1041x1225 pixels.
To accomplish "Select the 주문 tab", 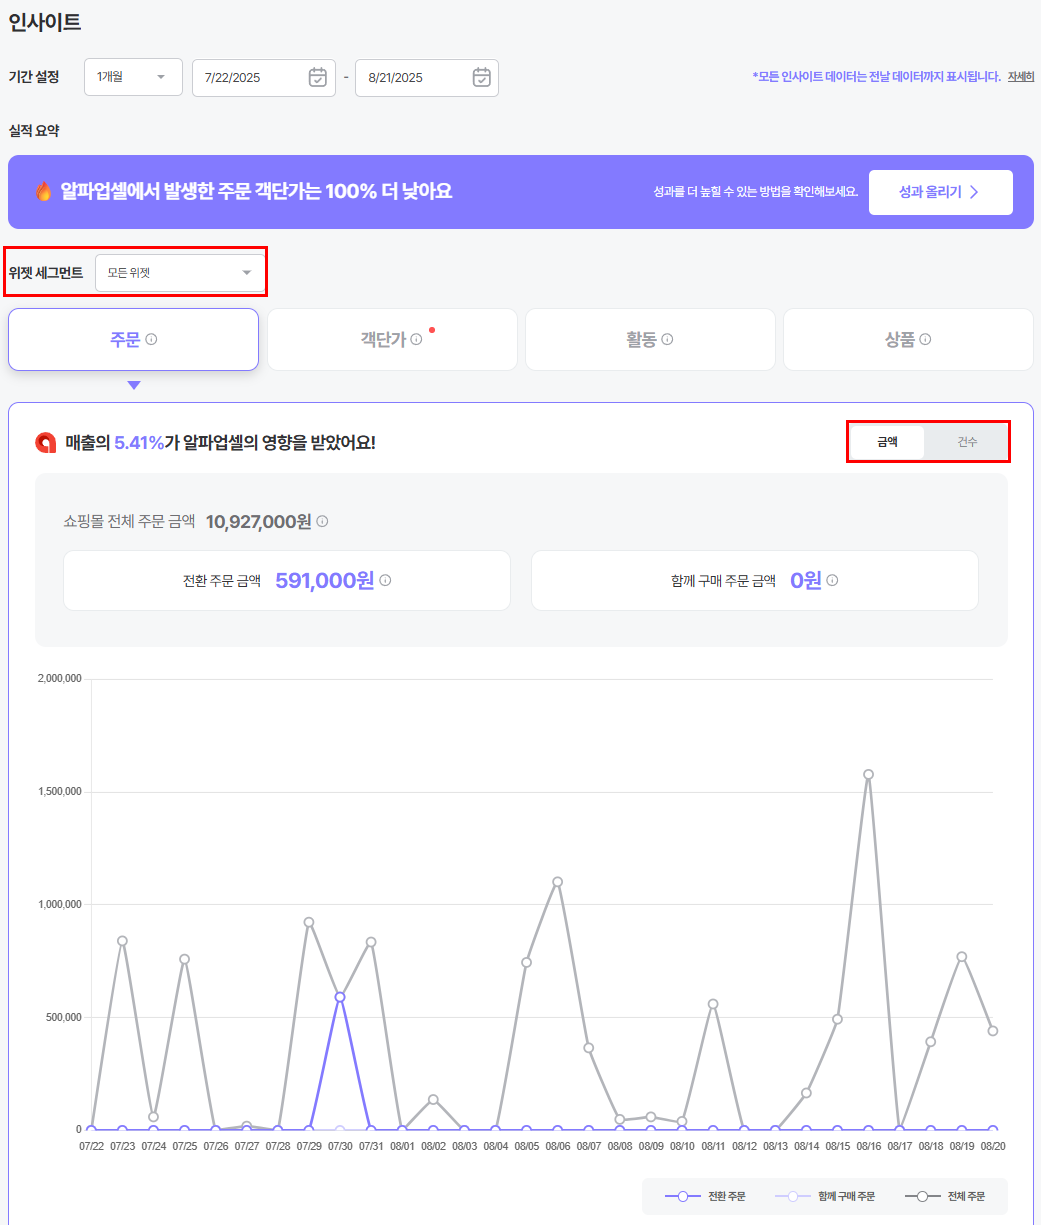I will (x=133, y=339).
